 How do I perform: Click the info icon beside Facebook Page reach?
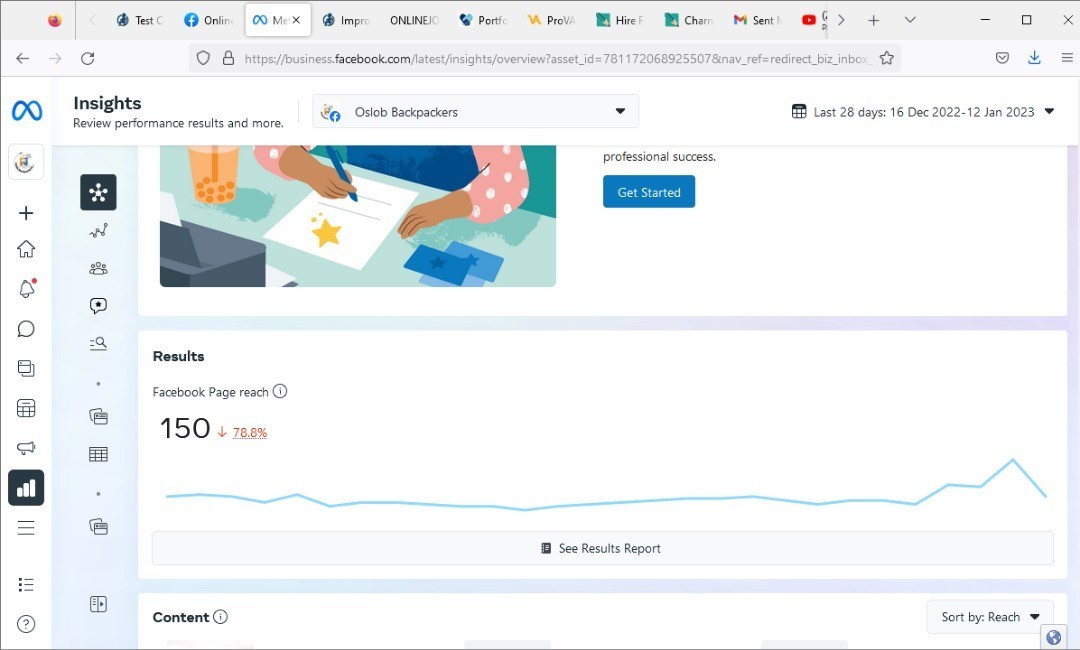[x=280, y=391]
